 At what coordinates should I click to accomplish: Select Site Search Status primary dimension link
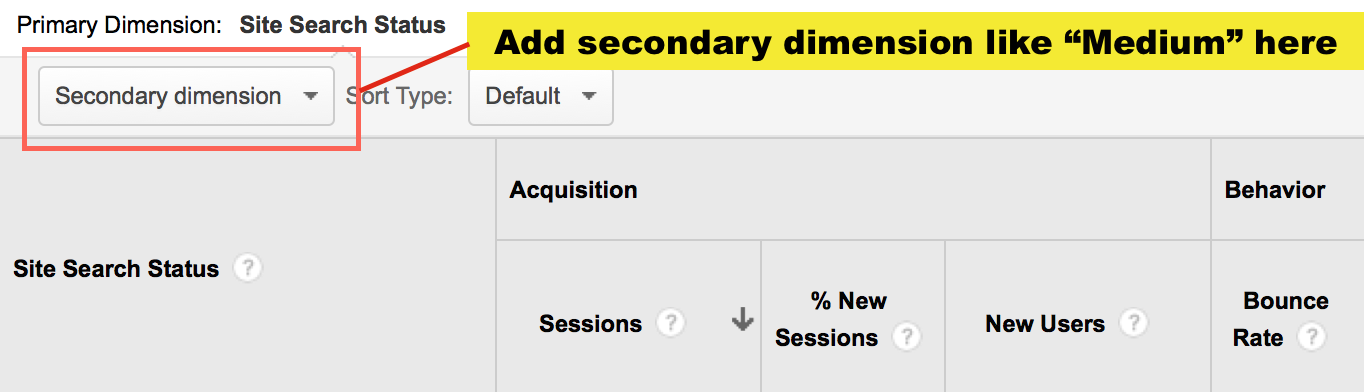(342, 25)
